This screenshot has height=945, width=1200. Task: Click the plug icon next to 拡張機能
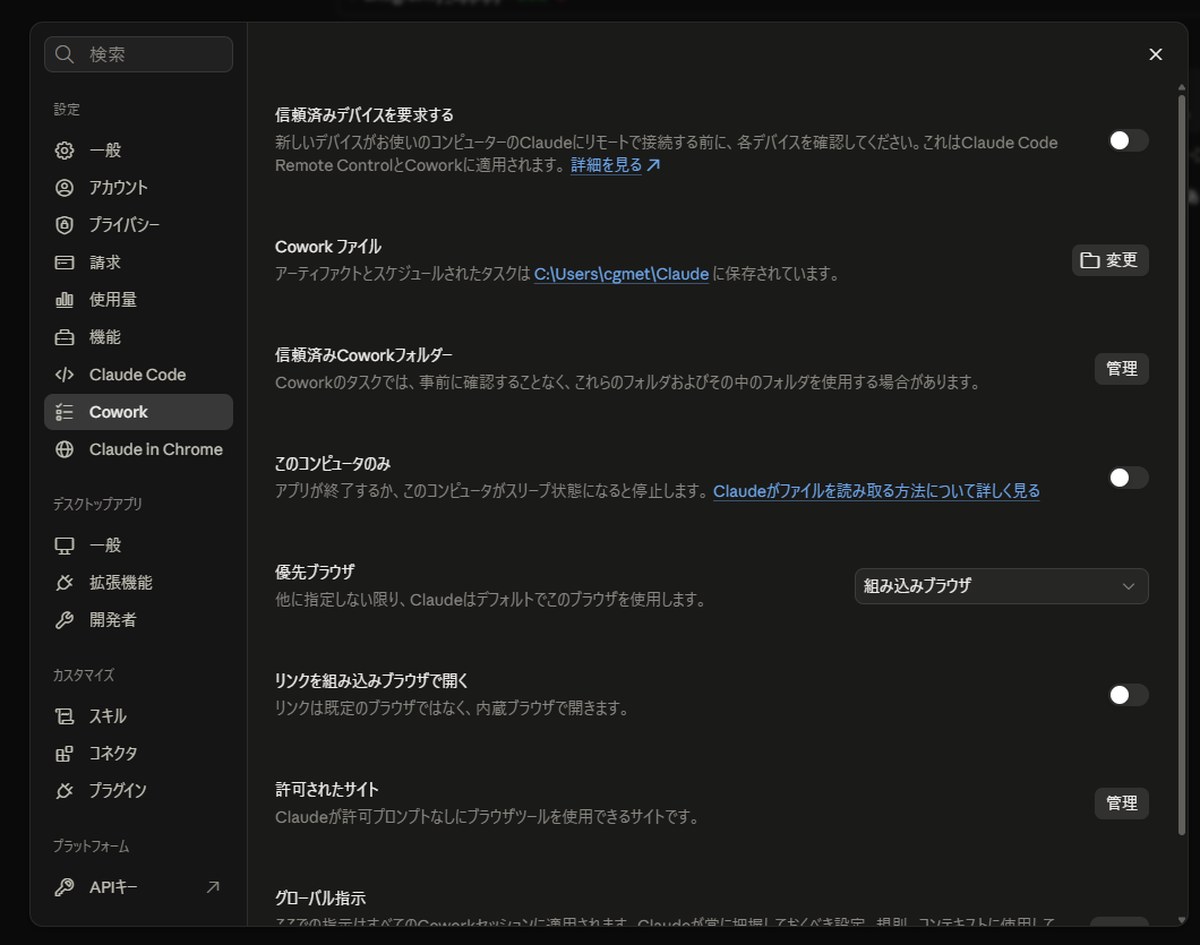click(x=65, y=582)
